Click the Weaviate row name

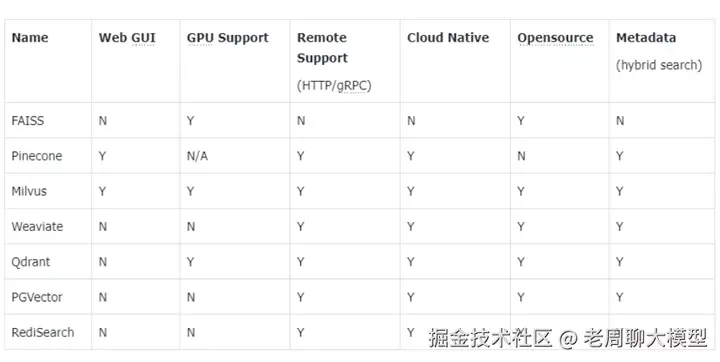[x=37, y=226]
